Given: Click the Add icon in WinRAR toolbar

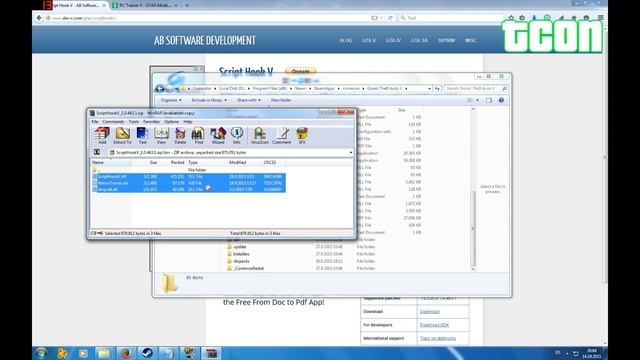Looking at the screenshot, I should (x=102, y=136).
